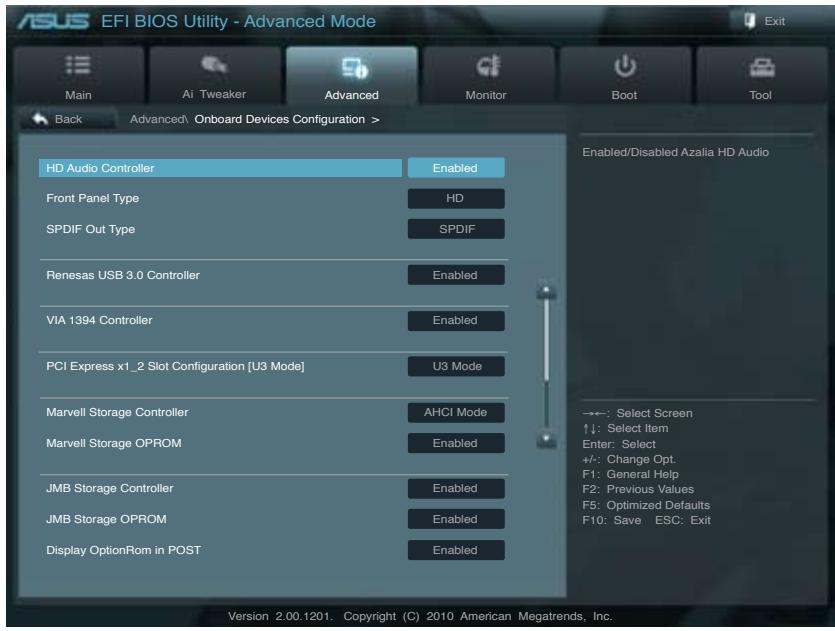Screen dimensions: 835x631
Task: Toggle Display OptionRom in POST value
Action: (456, 550)
